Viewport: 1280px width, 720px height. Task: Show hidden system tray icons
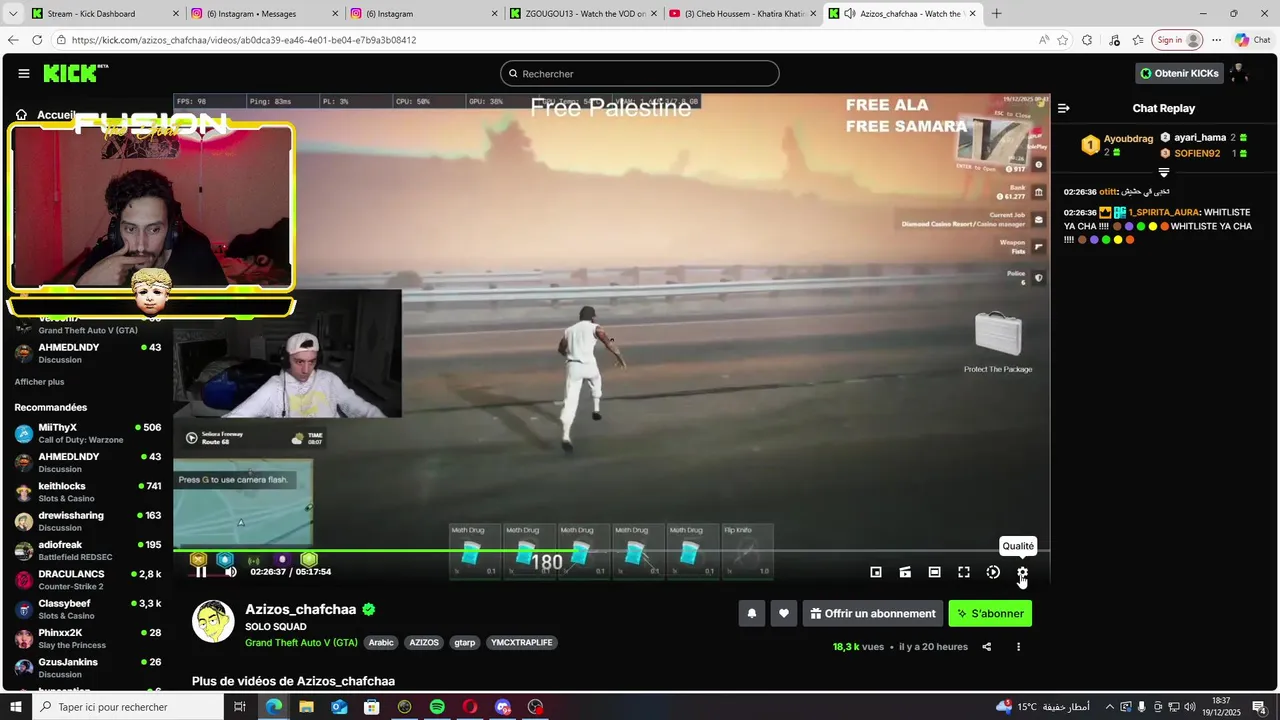point(1109,707)
